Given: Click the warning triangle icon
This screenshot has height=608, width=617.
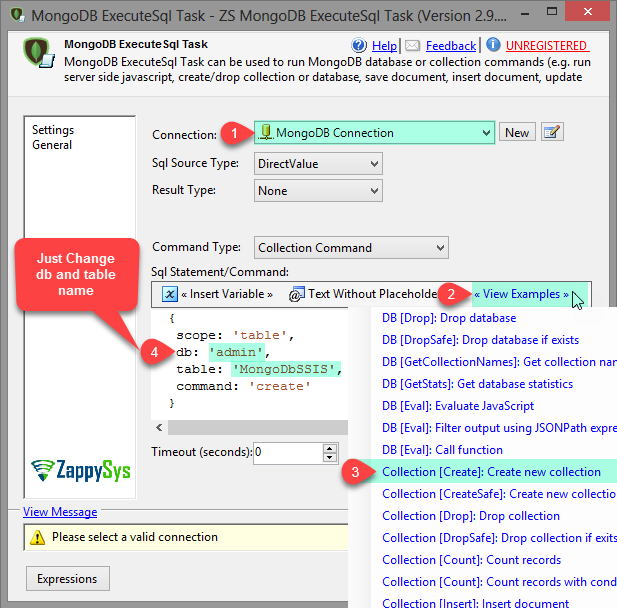Looking at the screenshot, I should pyautogui.click(x=37, y=537).
